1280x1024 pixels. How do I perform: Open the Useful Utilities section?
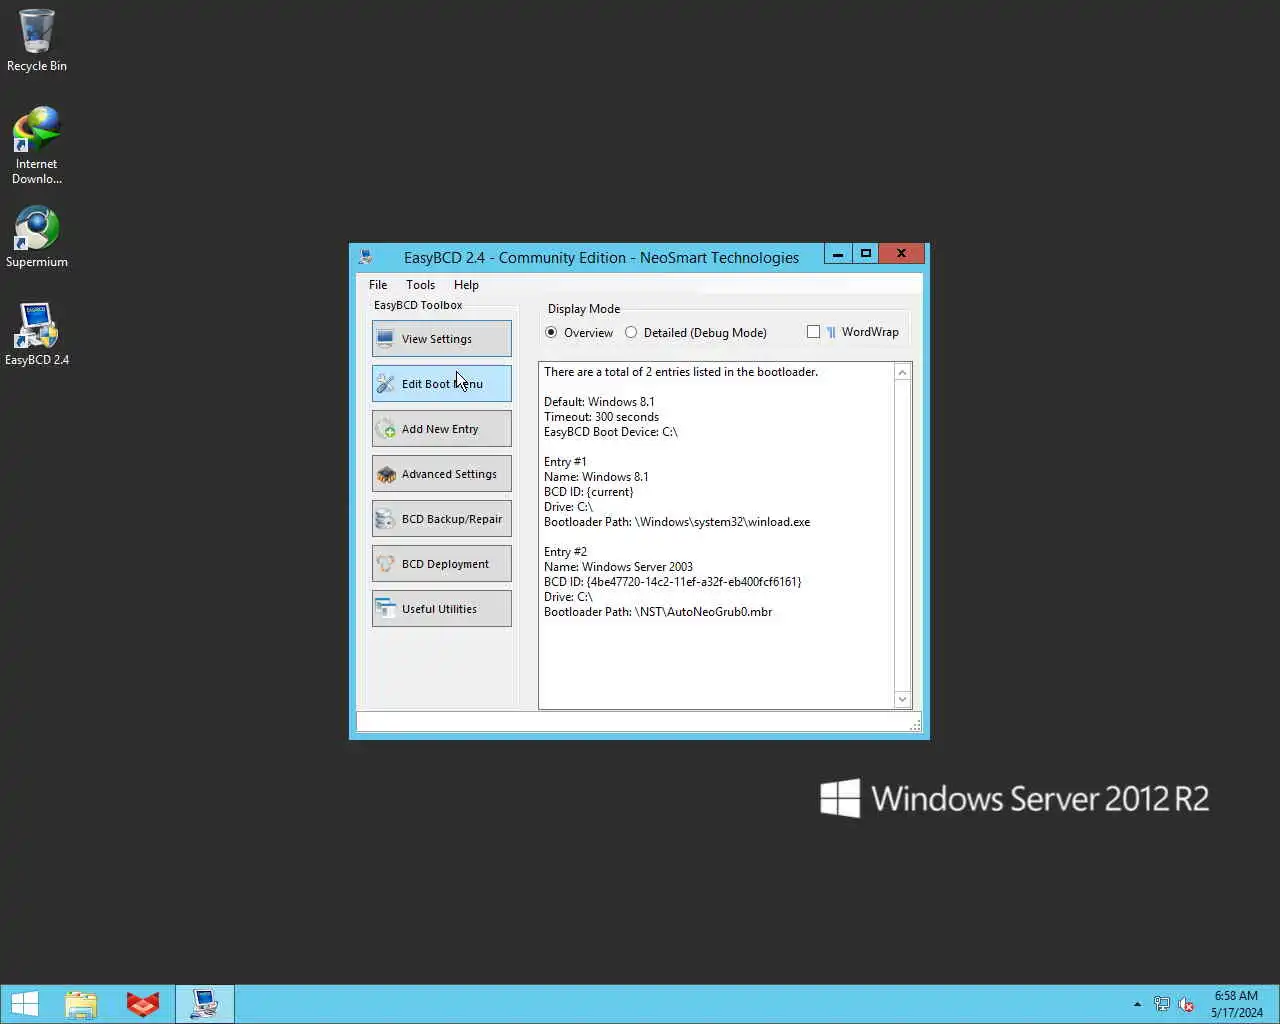pyautogui.click(x=441, y=608)
